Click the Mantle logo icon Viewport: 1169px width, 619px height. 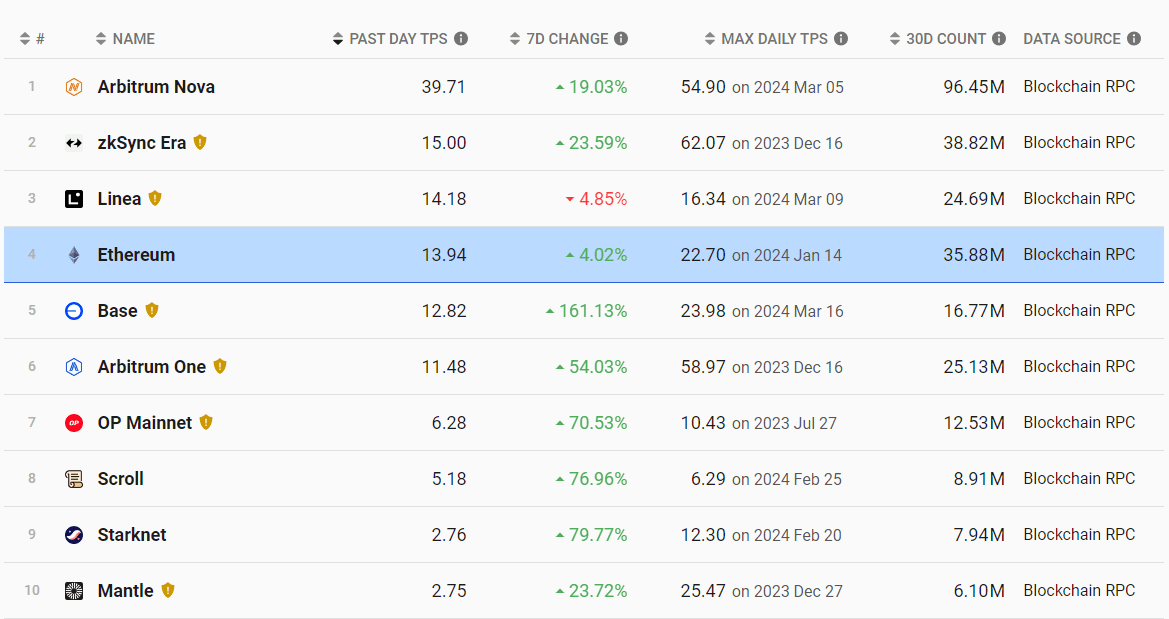(74, 591)
